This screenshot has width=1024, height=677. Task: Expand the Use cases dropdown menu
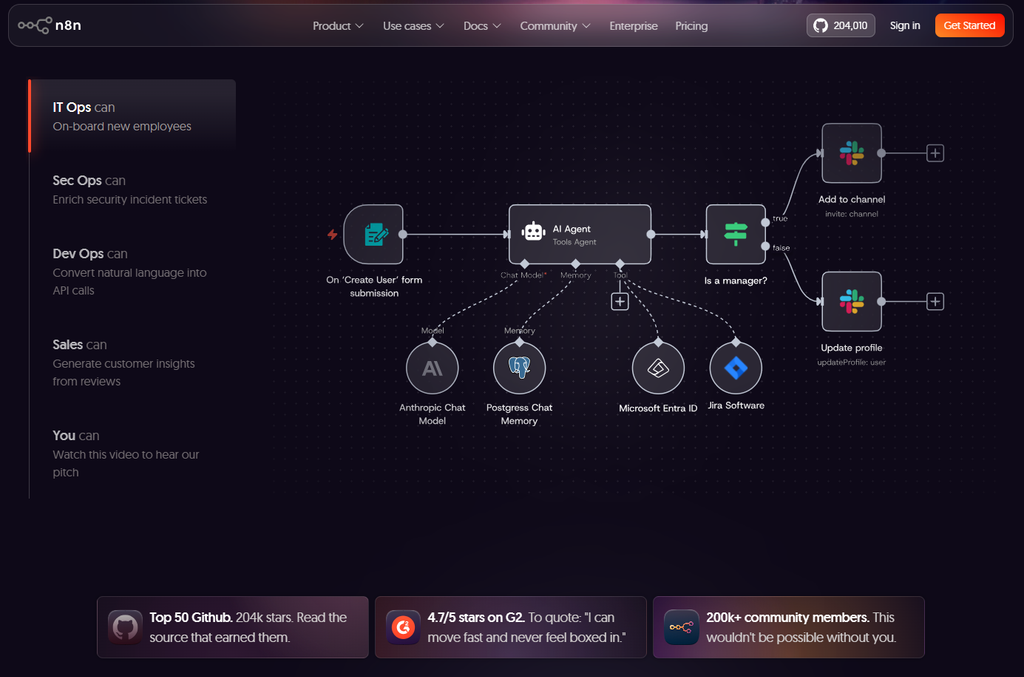click(413, 26)
